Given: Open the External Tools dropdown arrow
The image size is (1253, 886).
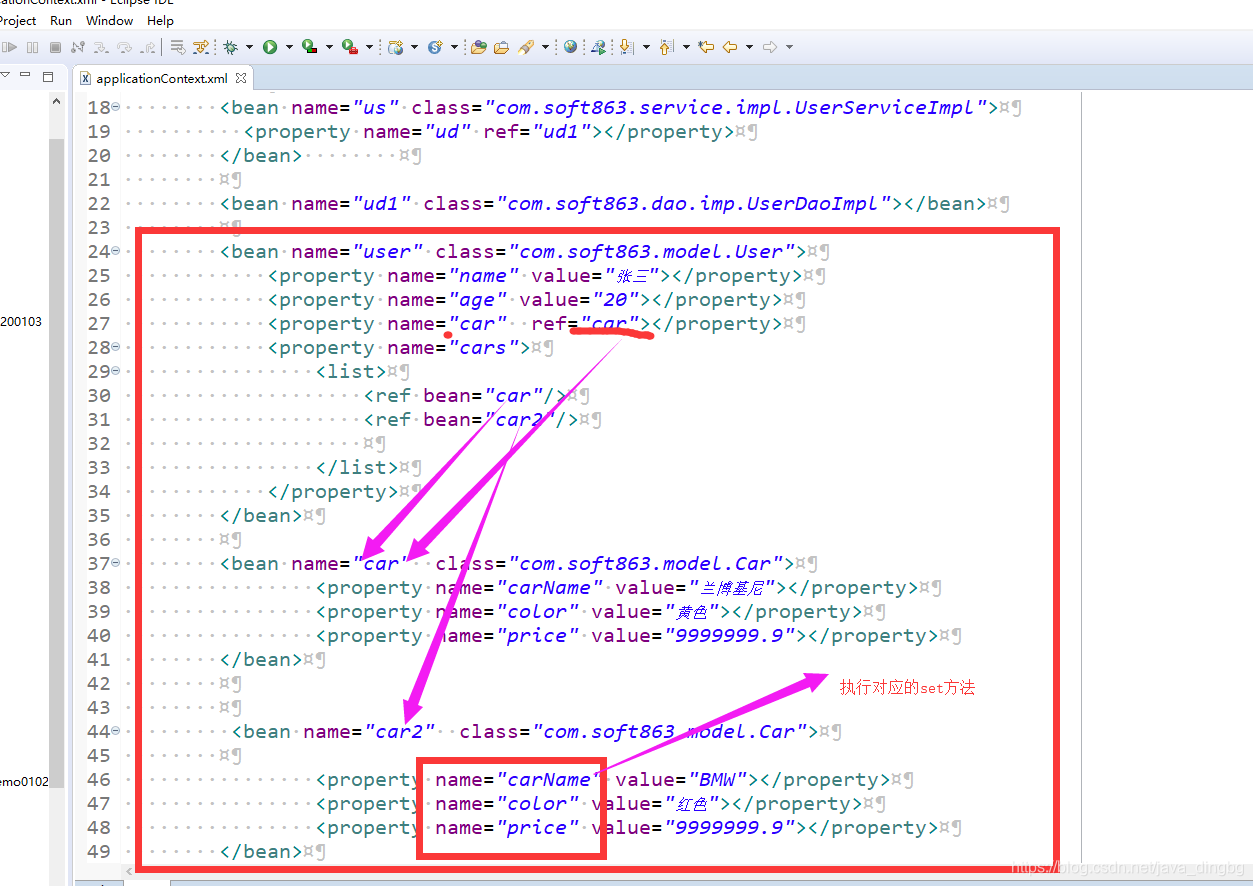Looking at the screenshot, I should pos(369,47).
